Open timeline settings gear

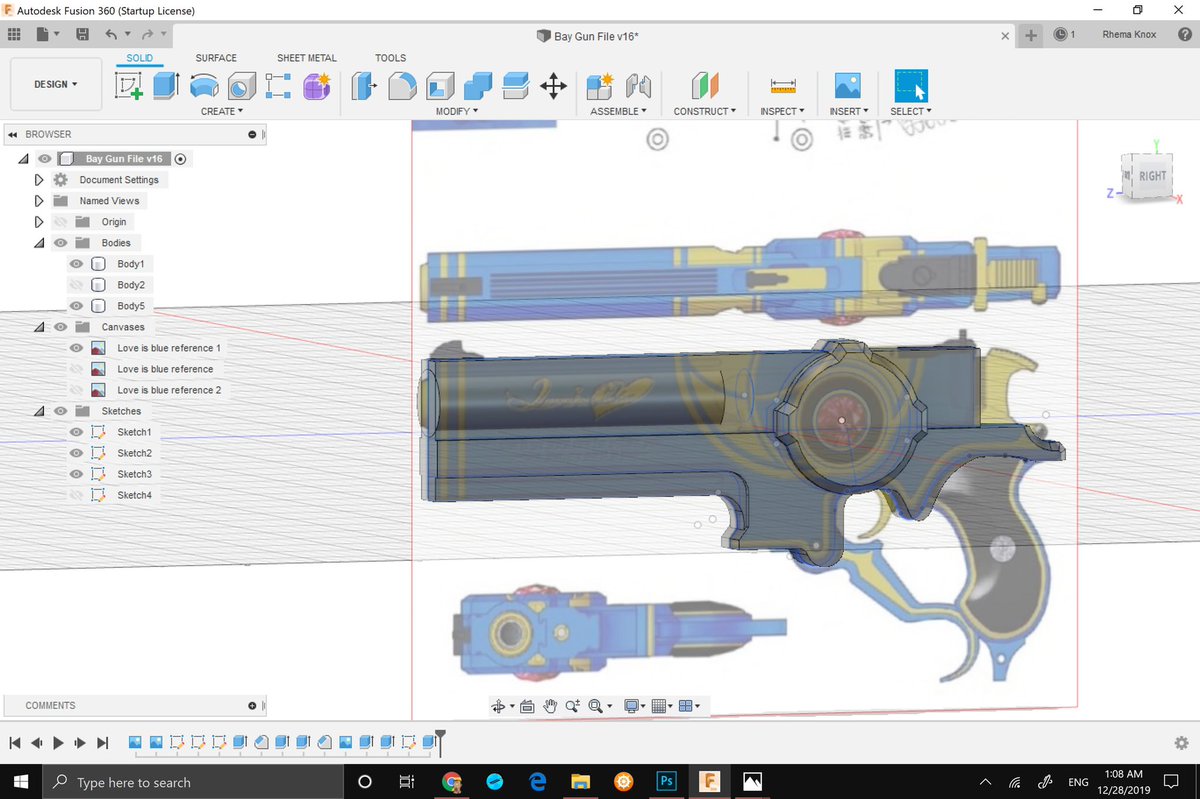1181,743
